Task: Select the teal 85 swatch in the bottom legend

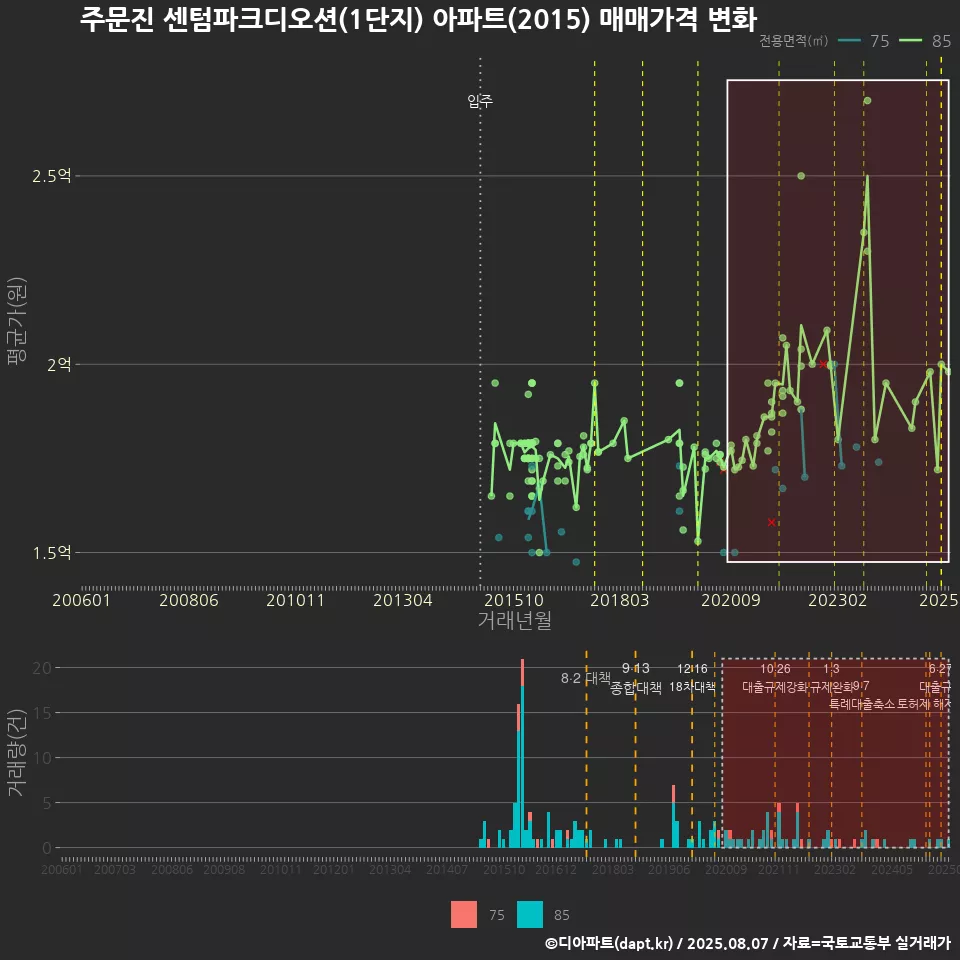Action: 530,915
